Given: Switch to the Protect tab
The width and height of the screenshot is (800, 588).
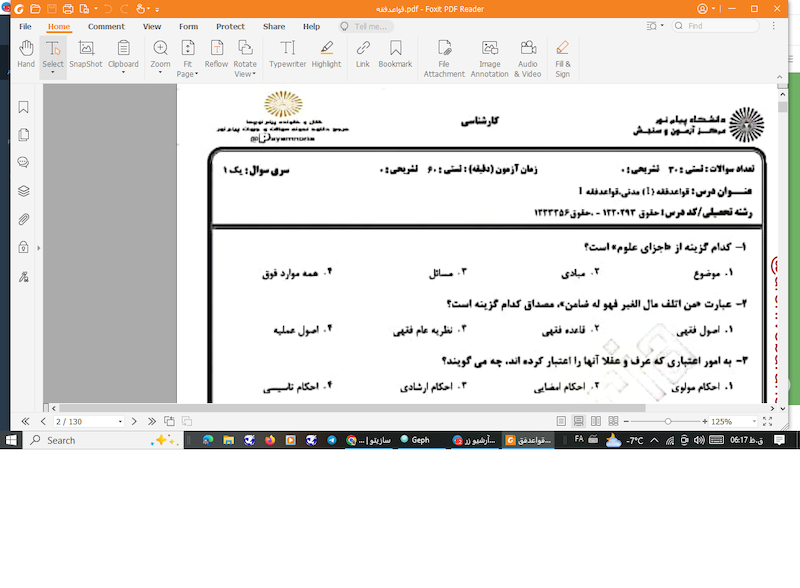Looking at the screenshot, I should (230, 27).
